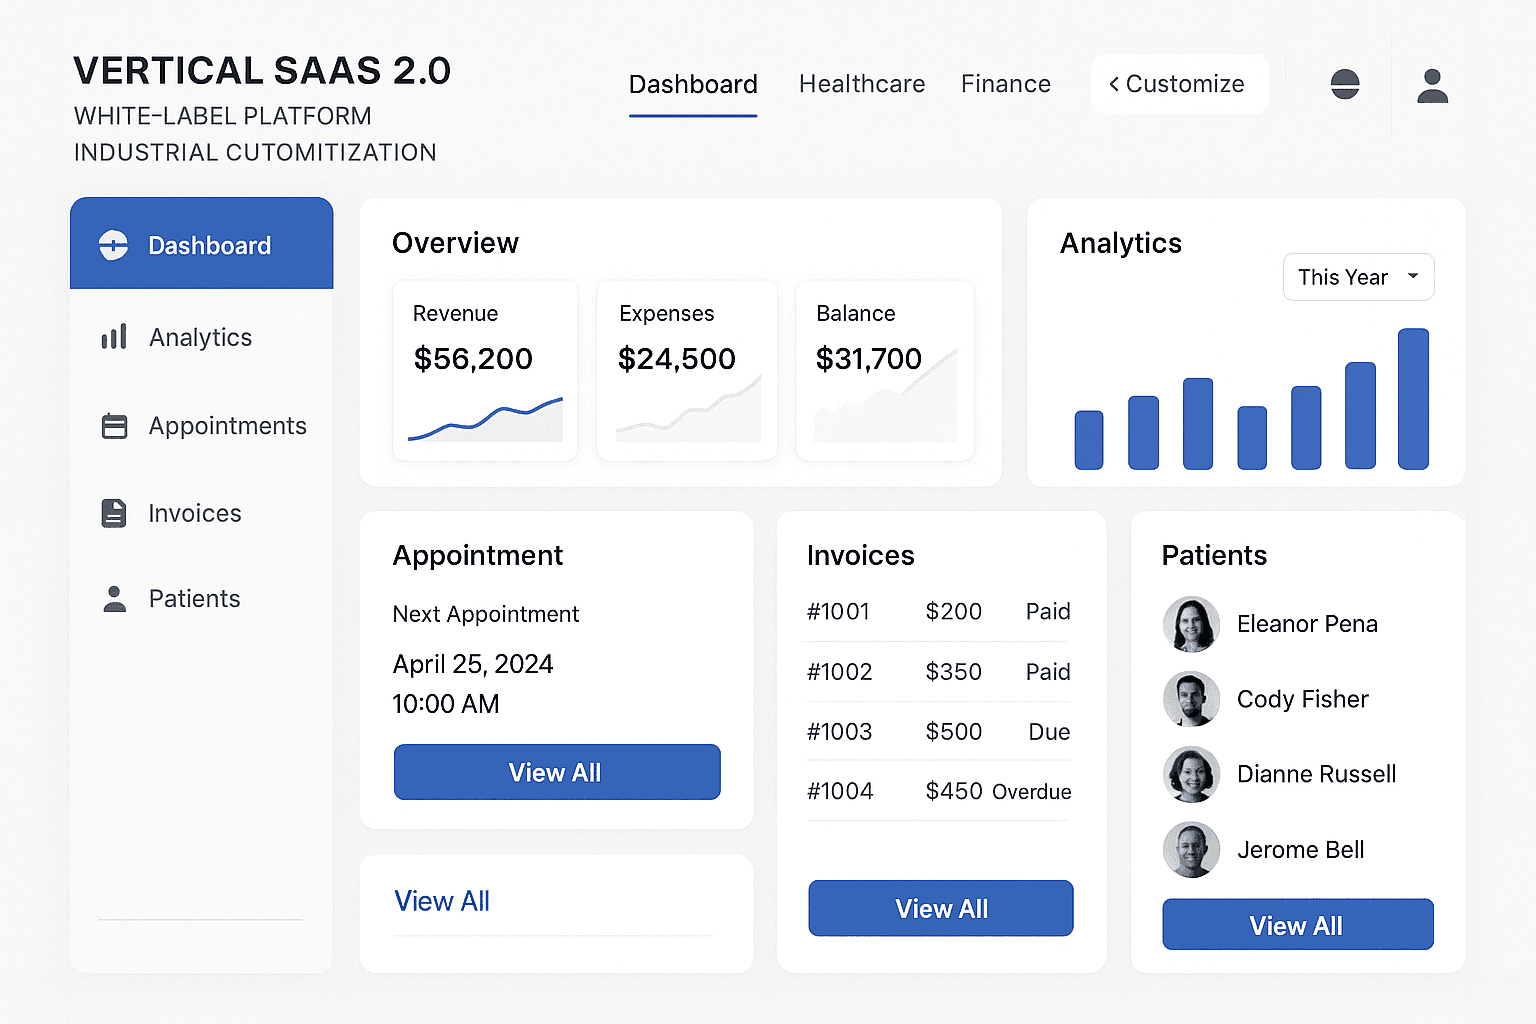Open the This Year dropdown
The image size is (1536, 1024).
pos(1358,277)
